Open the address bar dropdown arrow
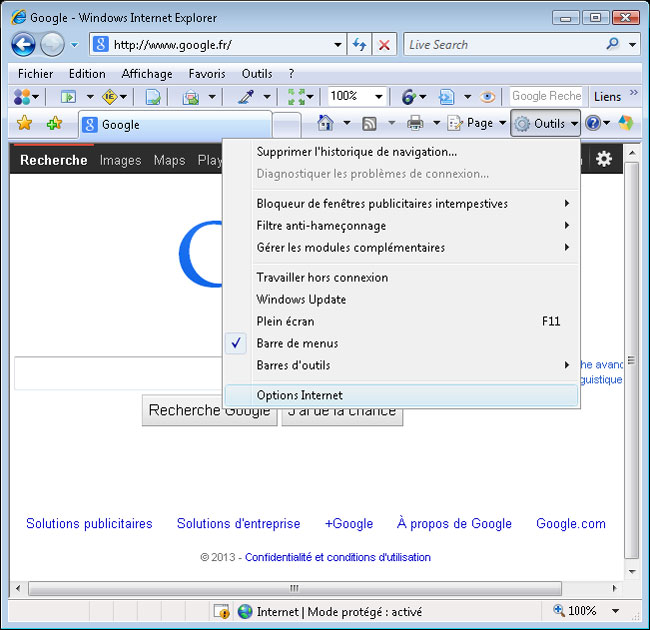Image resolution: width=650 pixels, height=630 pixels. [x=338, y=45]
